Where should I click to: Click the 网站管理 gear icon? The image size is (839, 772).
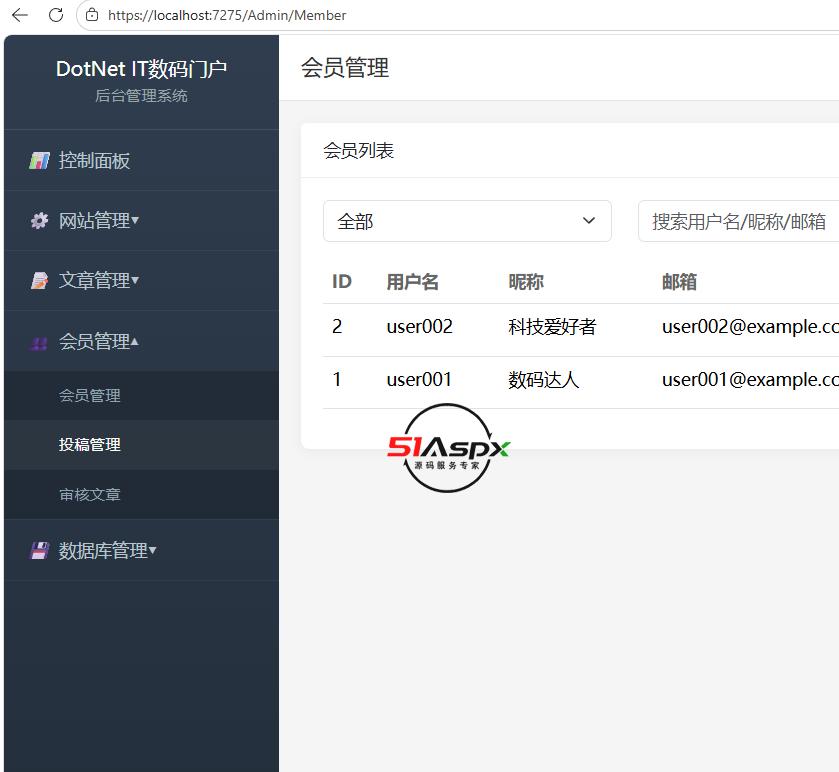39,220
